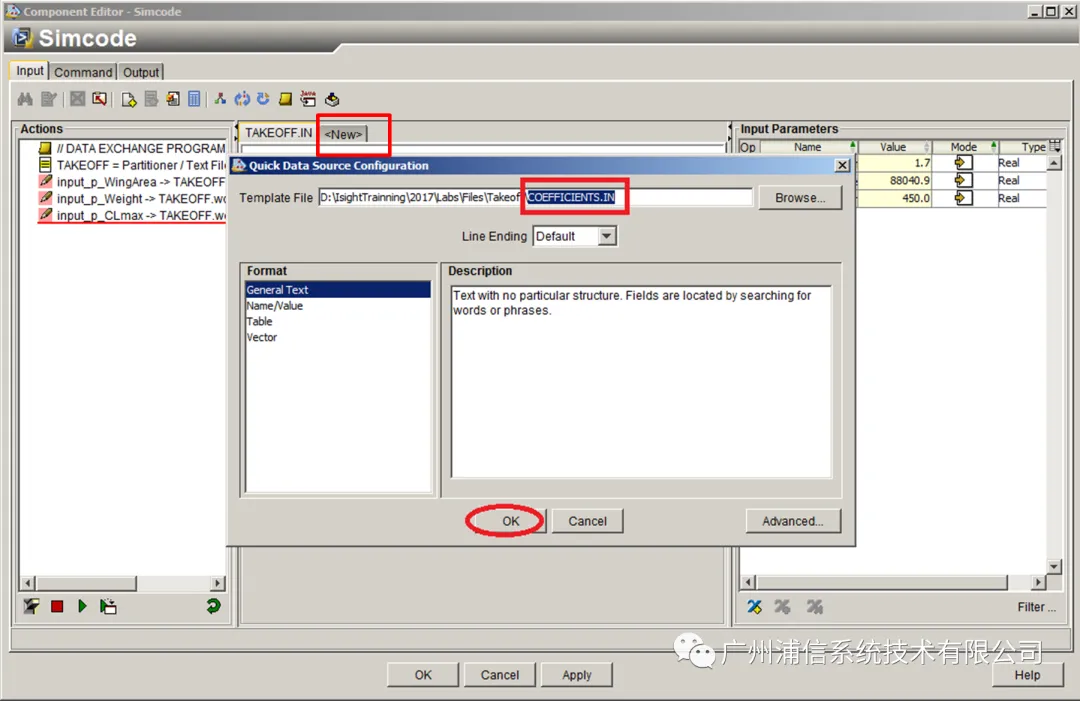Image resolution: width=1080 pixels, height=701 pixels.
Task: Click Help in the Component Editor
Action: (1027, 675)
